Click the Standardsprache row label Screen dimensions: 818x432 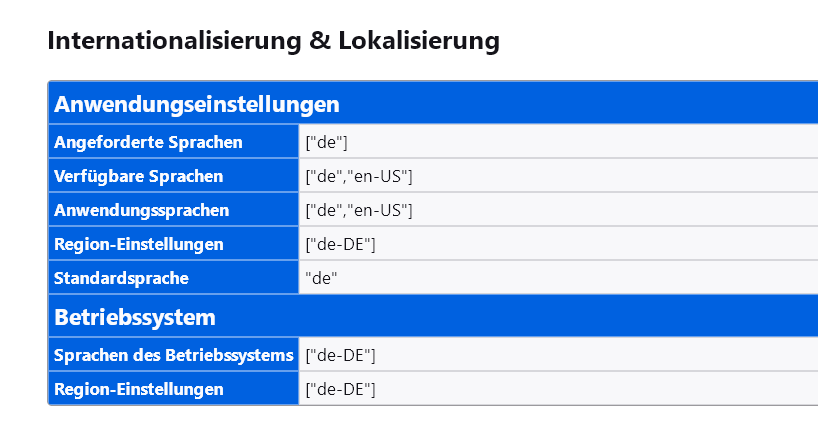(x=122, y=278)
